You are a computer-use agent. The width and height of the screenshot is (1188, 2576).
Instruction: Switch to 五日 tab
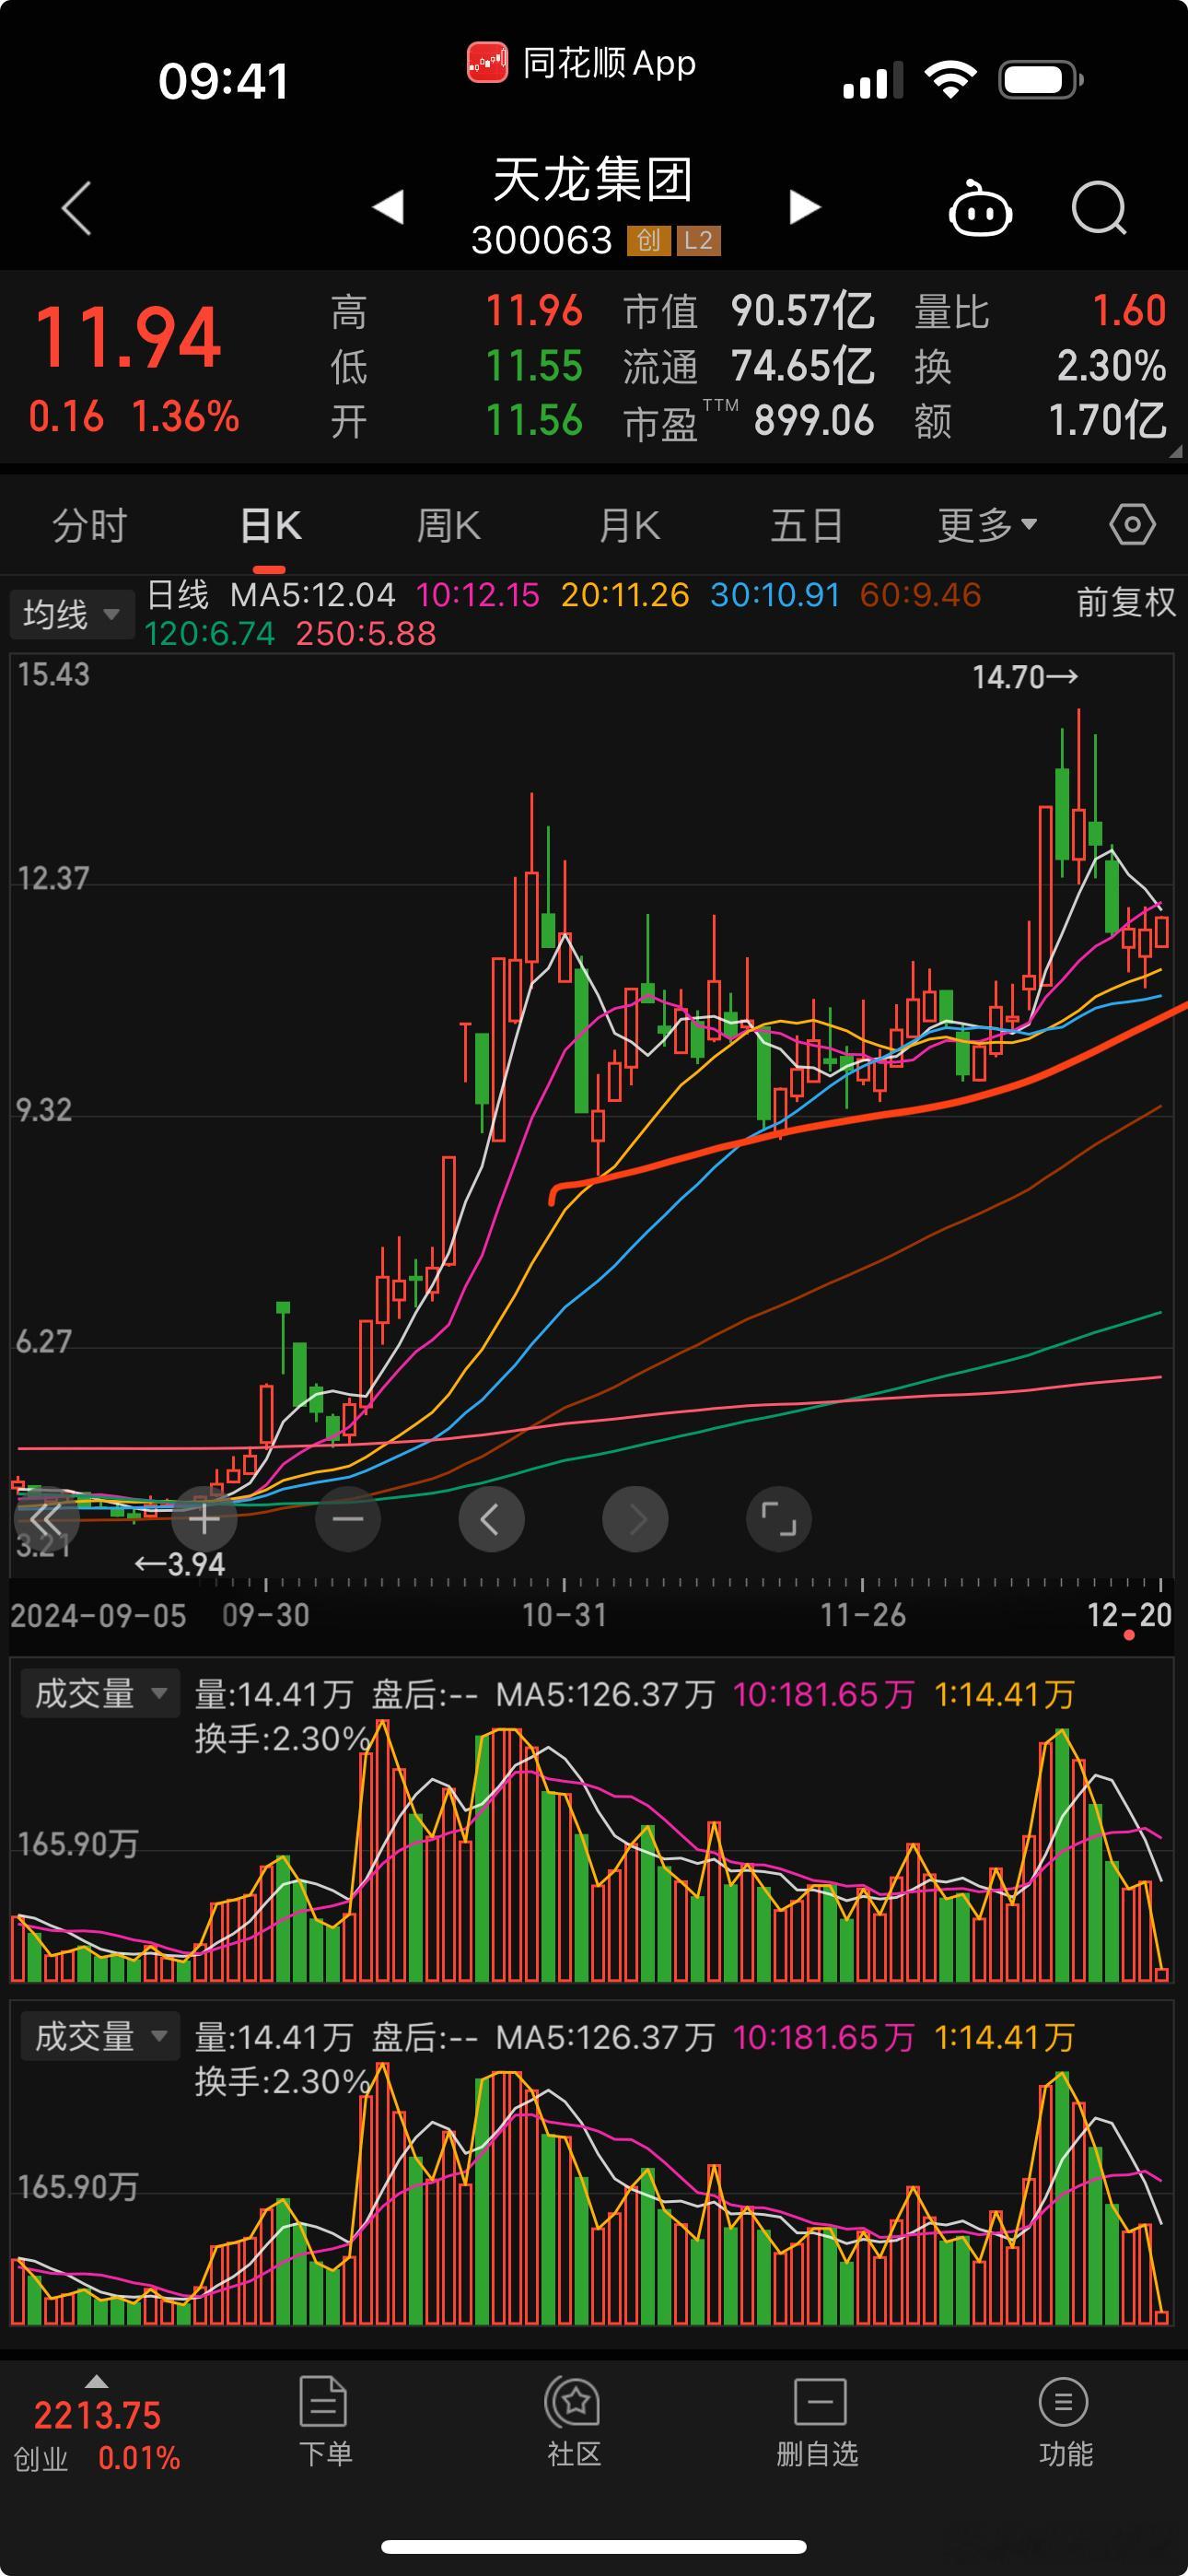(x=806, y=525)
